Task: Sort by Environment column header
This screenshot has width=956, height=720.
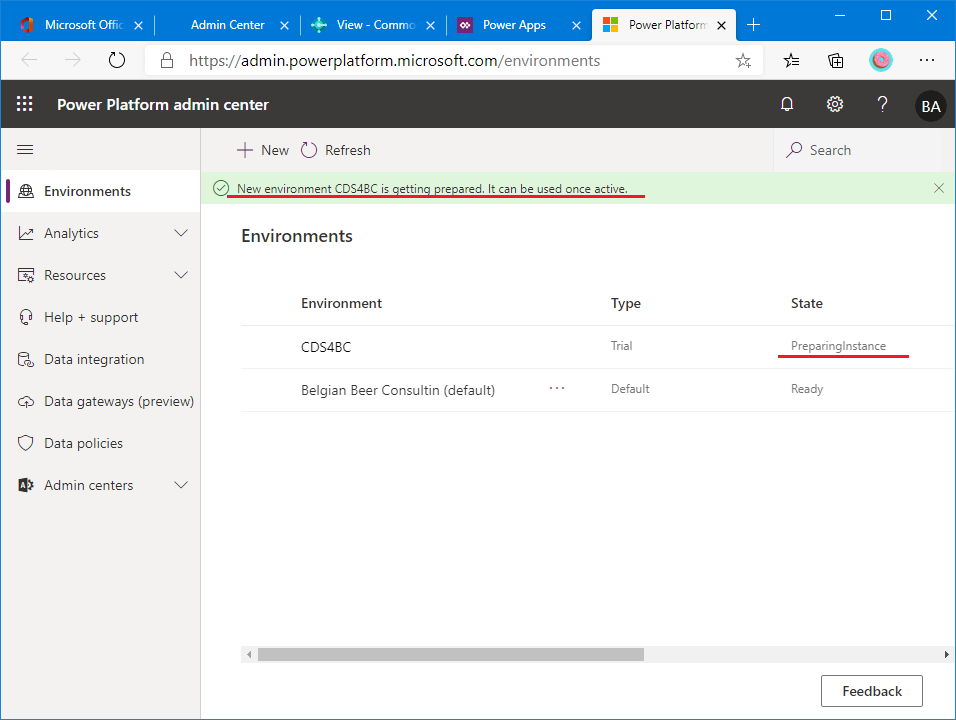Action: [x=341, y=303]
